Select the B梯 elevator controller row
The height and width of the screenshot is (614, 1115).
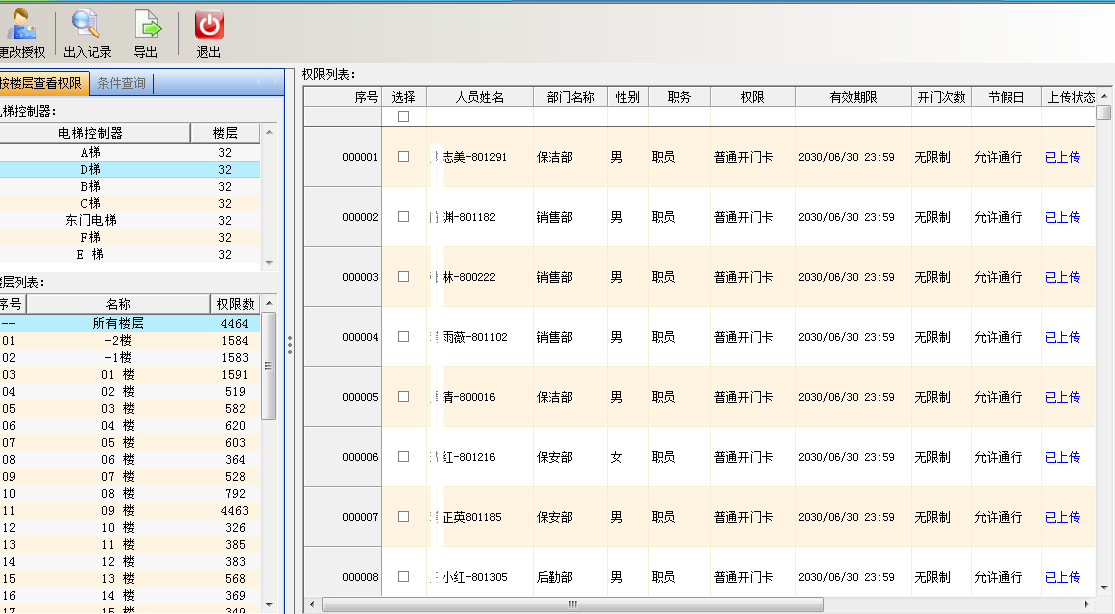[129, 186]
